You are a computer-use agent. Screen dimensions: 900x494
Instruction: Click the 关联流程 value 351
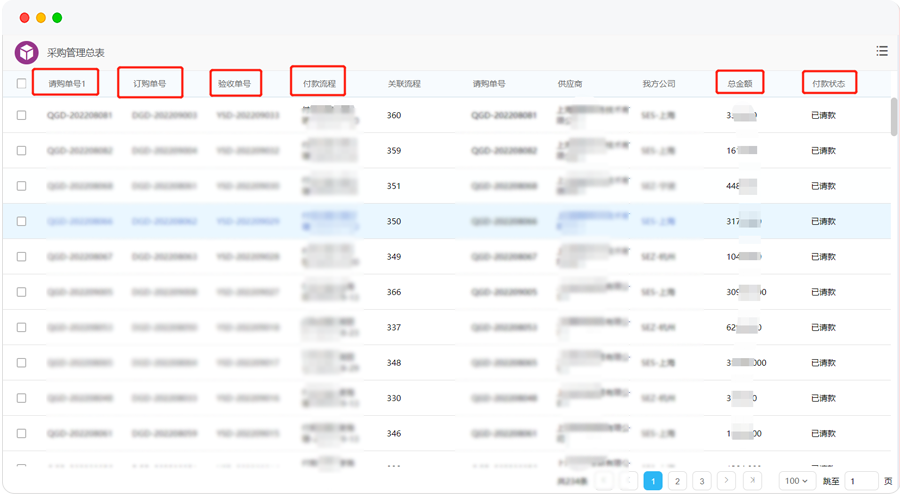(x=394, y=186)
